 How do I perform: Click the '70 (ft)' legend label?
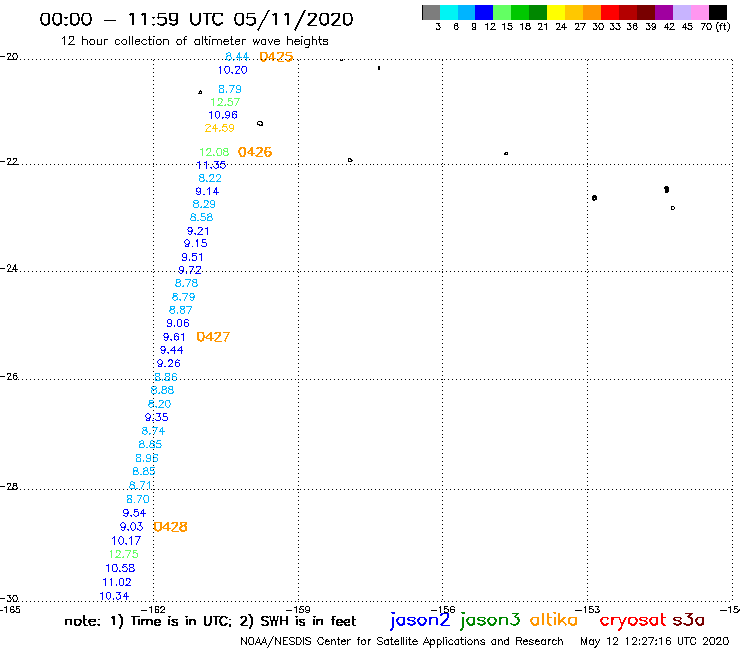click(715, 26)
